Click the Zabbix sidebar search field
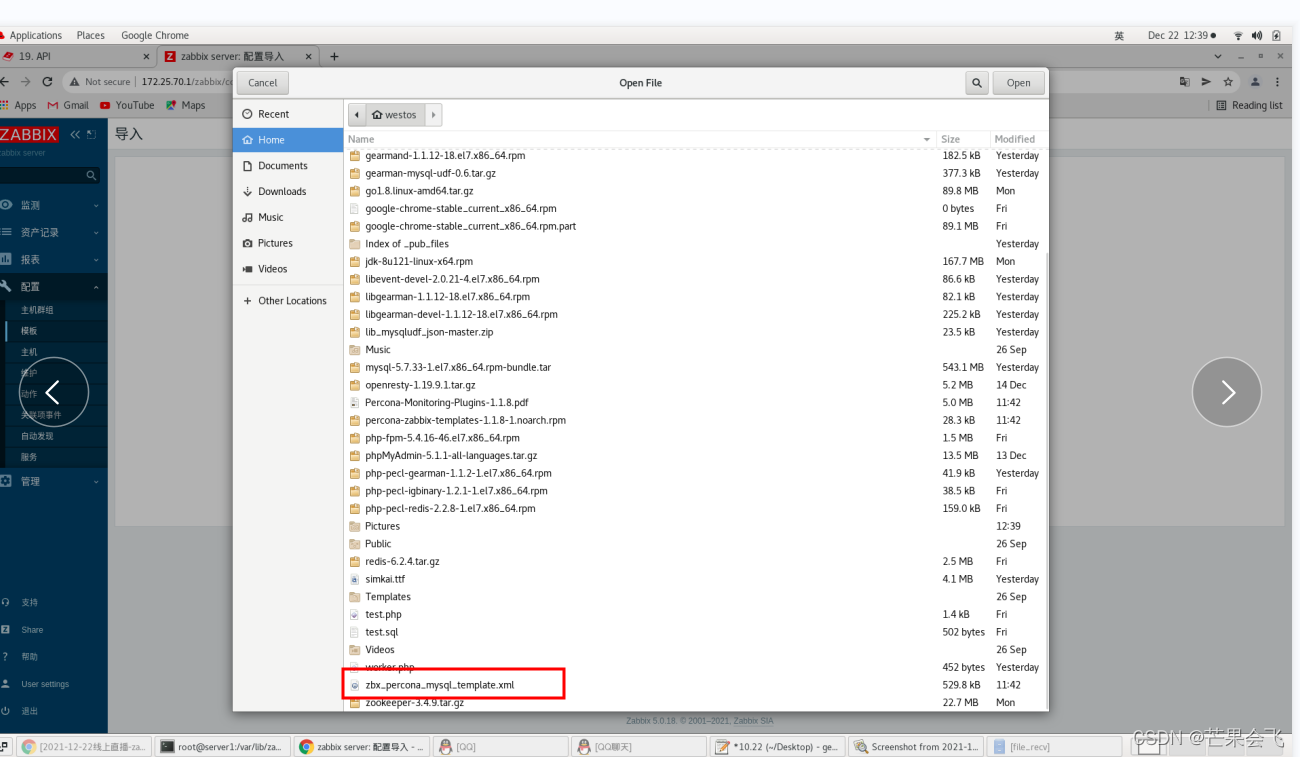This screenshot has width=1300, height=757. (49, 175)
